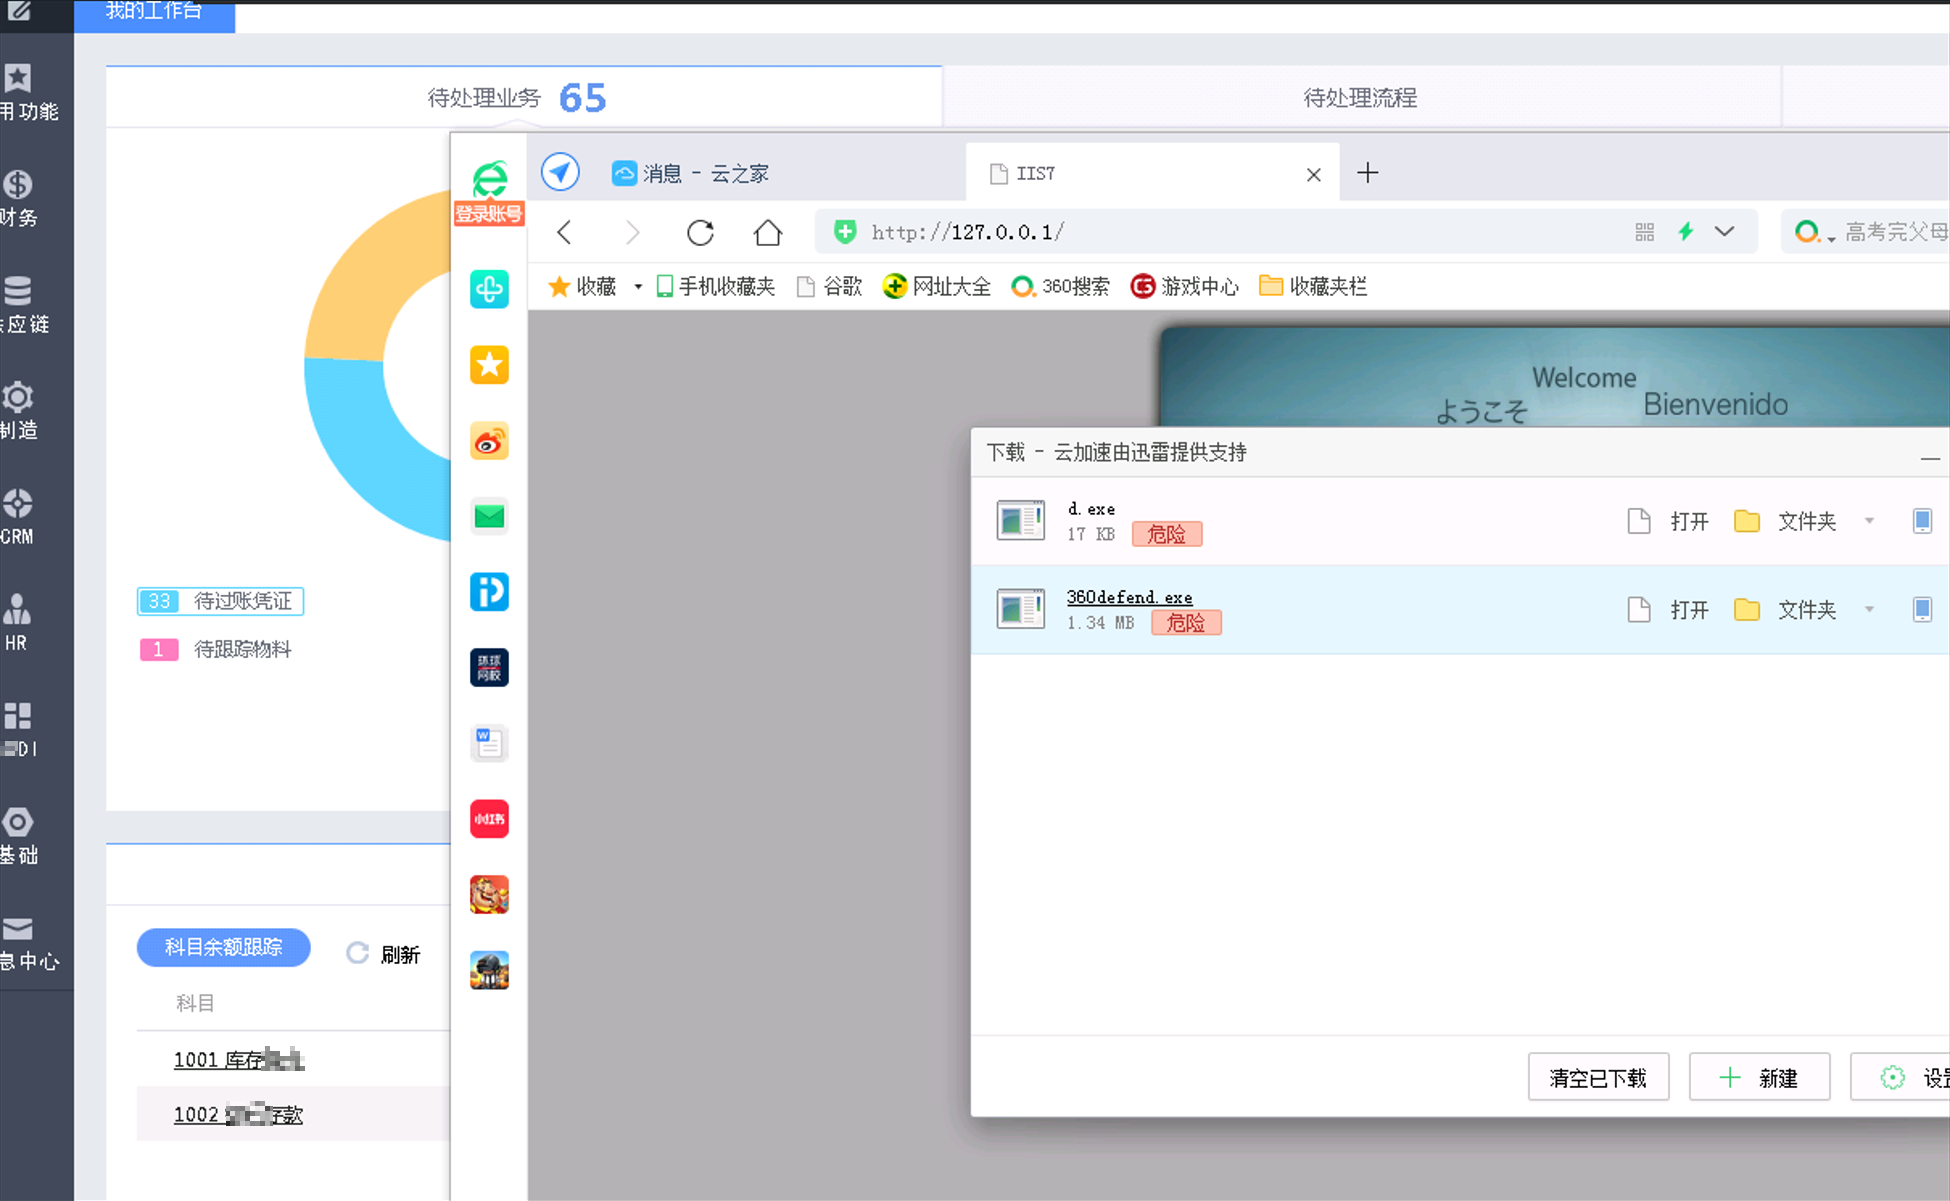Click the green mail icon in the sidebar
The width and height of the screenshot is (1950, 1201).
click(489, 516)
